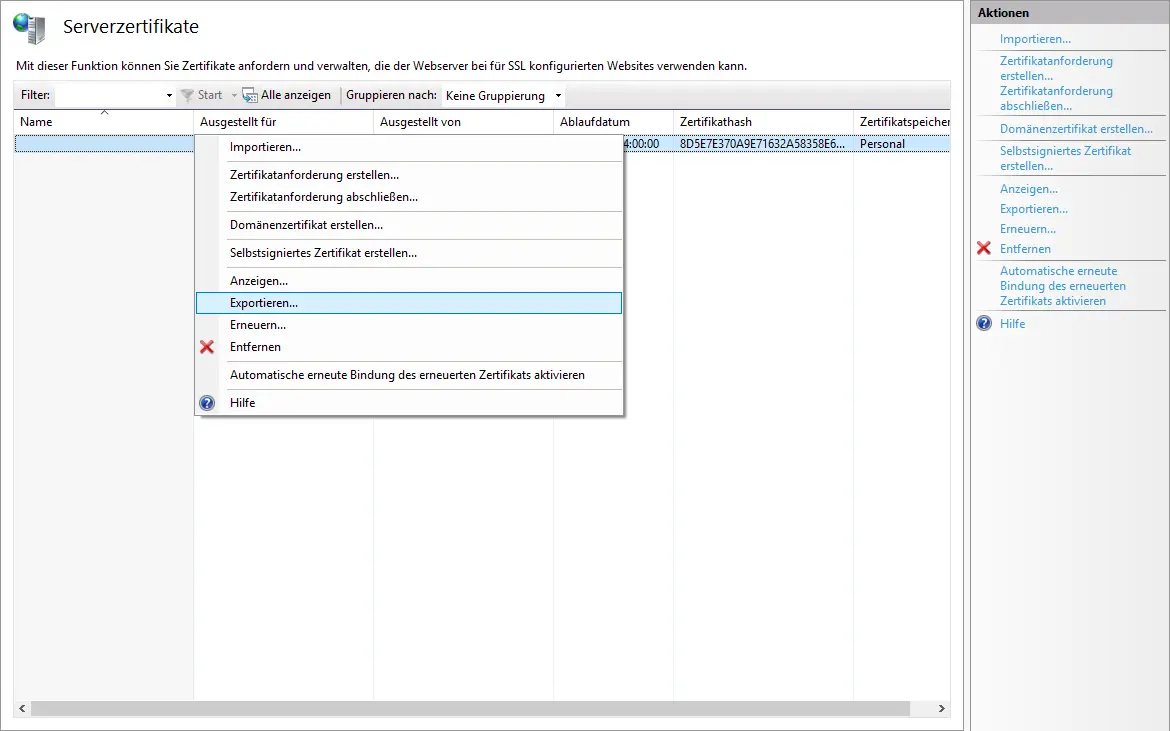Click the red X icon in context menu
The image size is (1170, 731).
click(x=207, y=347)
